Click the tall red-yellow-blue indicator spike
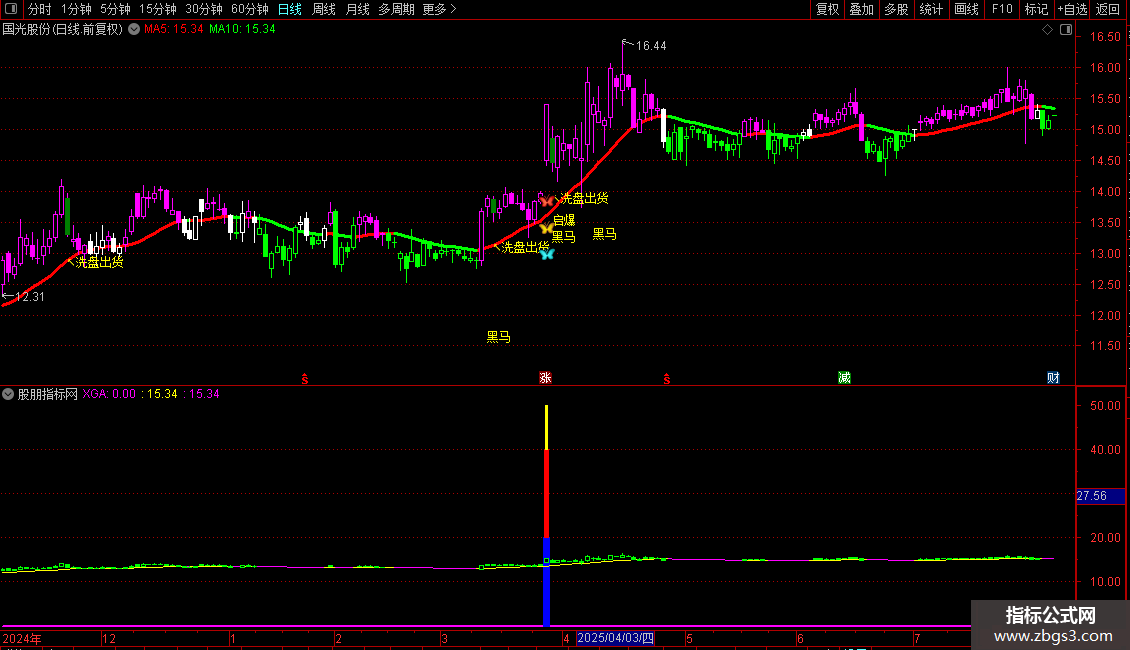This screenshot has height=650, width=1130. [546, 515]
